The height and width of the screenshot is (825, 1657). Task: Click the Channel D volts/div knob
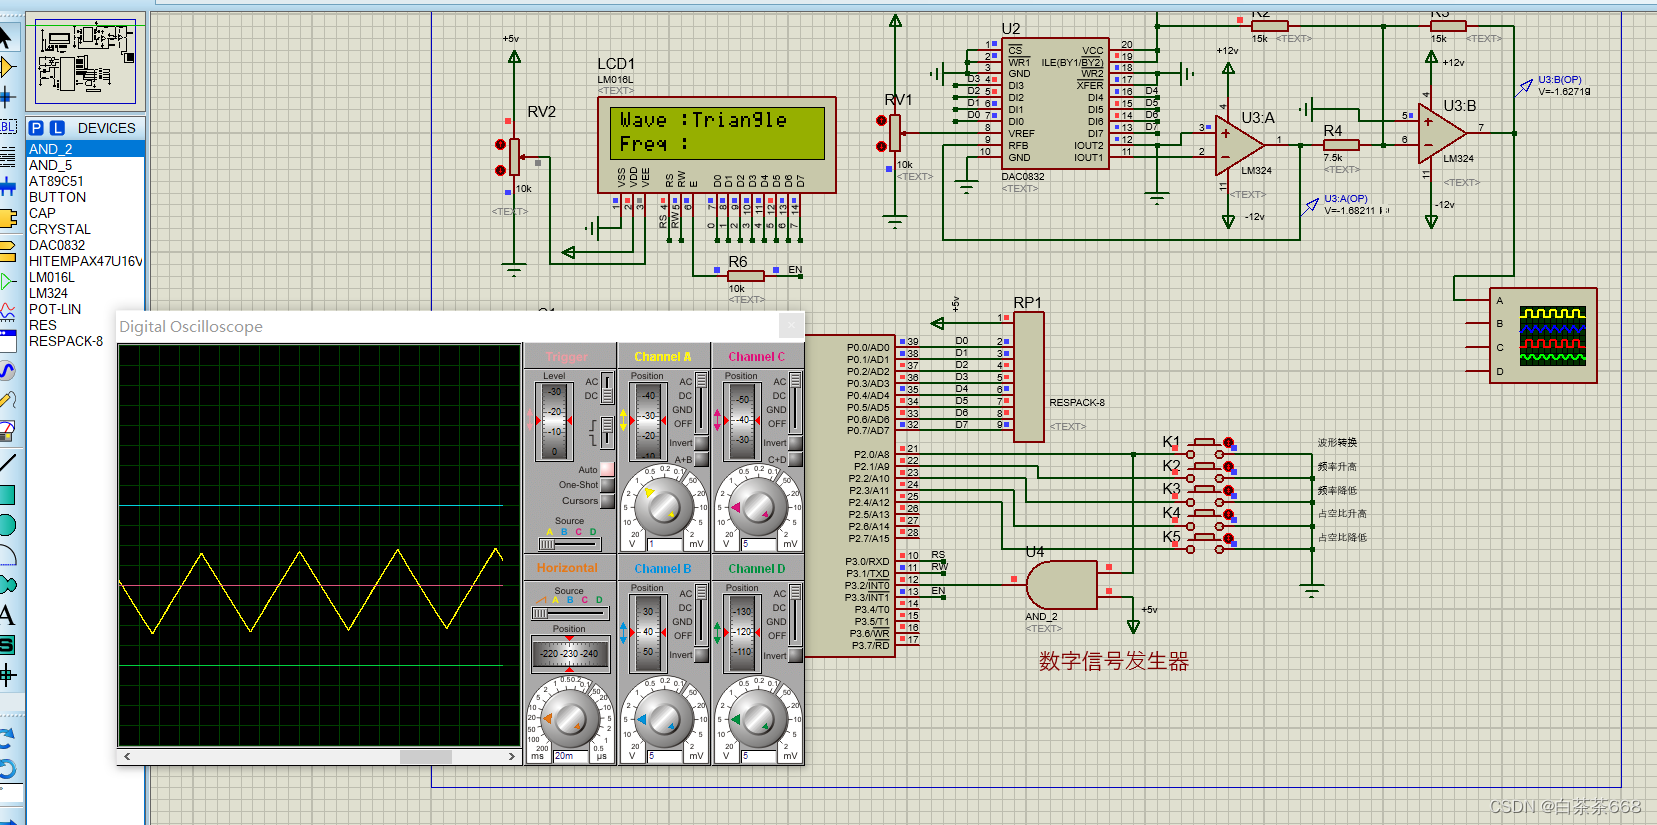[x=757, y=718]
